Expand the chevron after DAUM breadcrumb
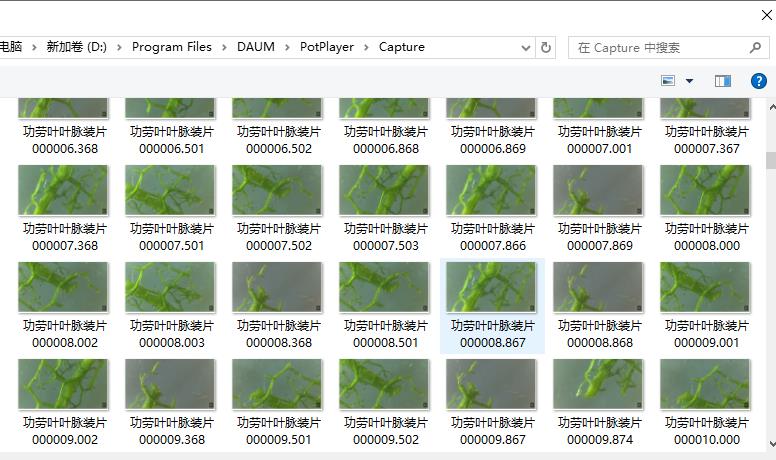 pos(287,47)
